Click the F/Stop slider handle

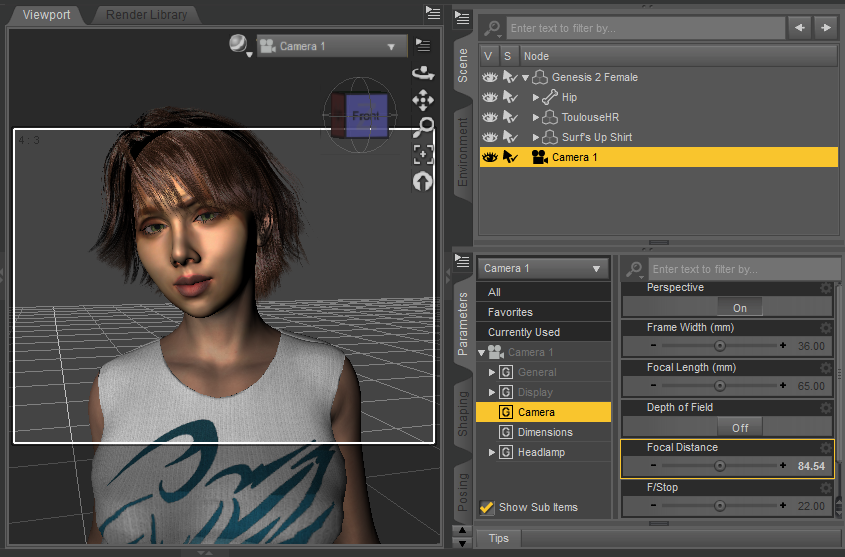[719, 506]
